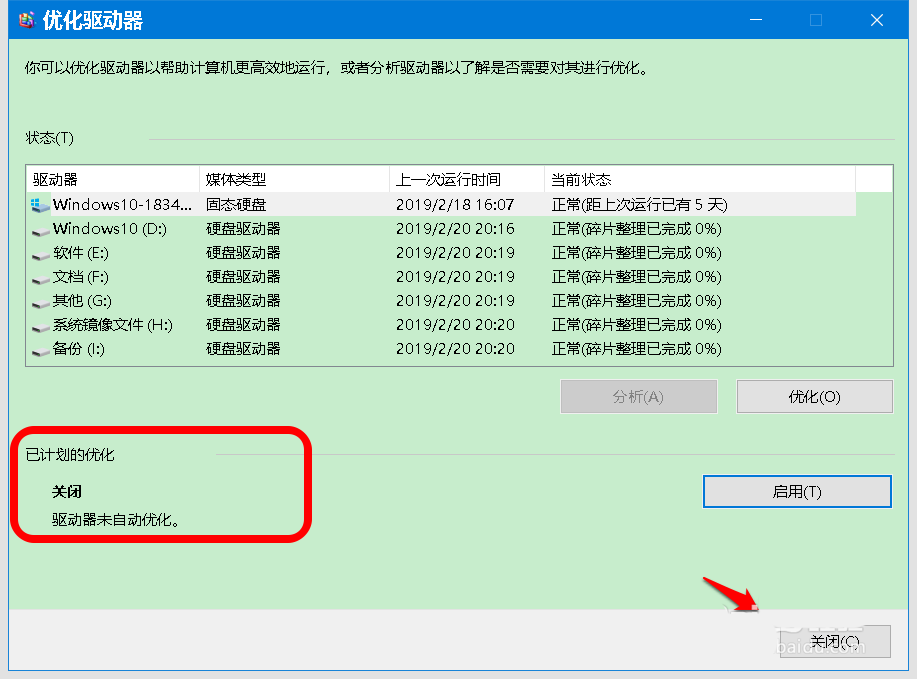Click the 优化(O) button
The image size is (917, 679).
[x=815, y=397]
